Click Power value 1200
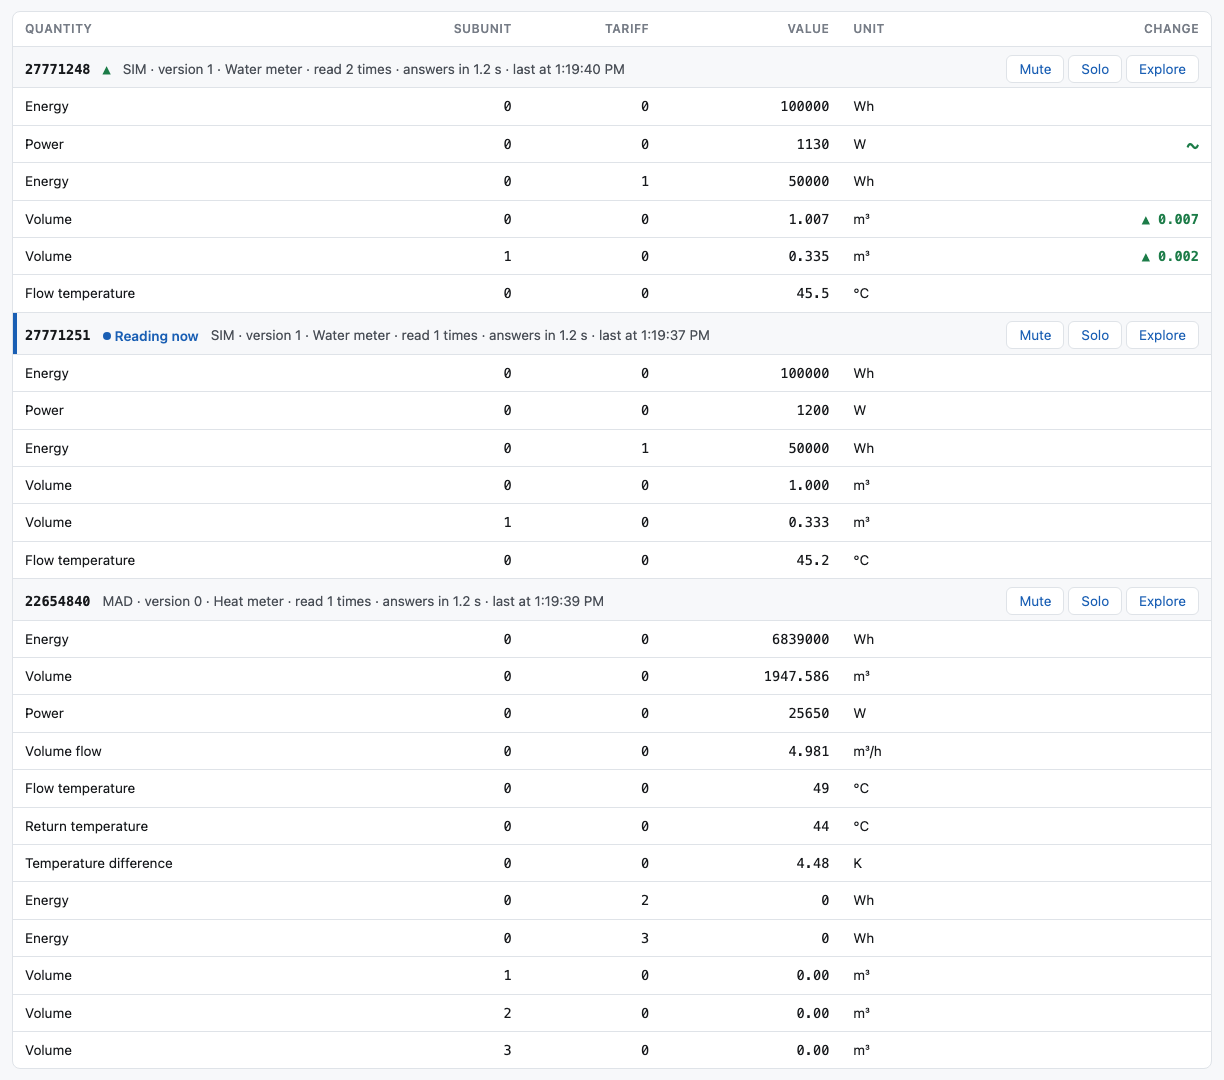Screen dimensions: 1224x1080 (x=813, y=410)
